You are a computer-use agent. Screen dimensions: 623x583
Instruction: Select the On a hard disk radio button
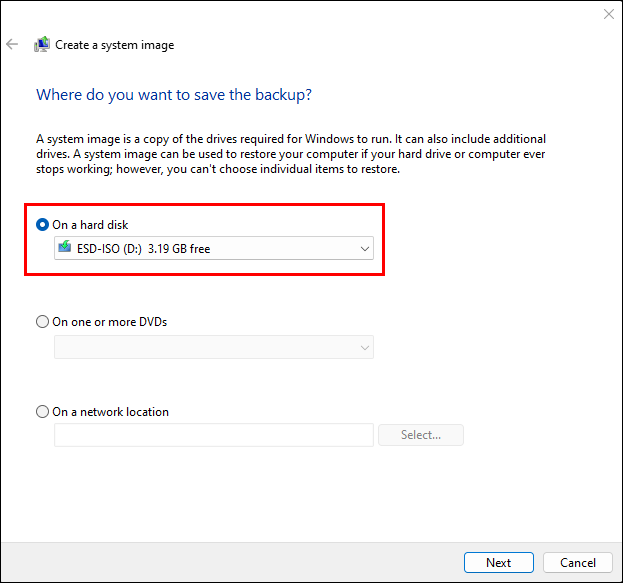point(42,225)
